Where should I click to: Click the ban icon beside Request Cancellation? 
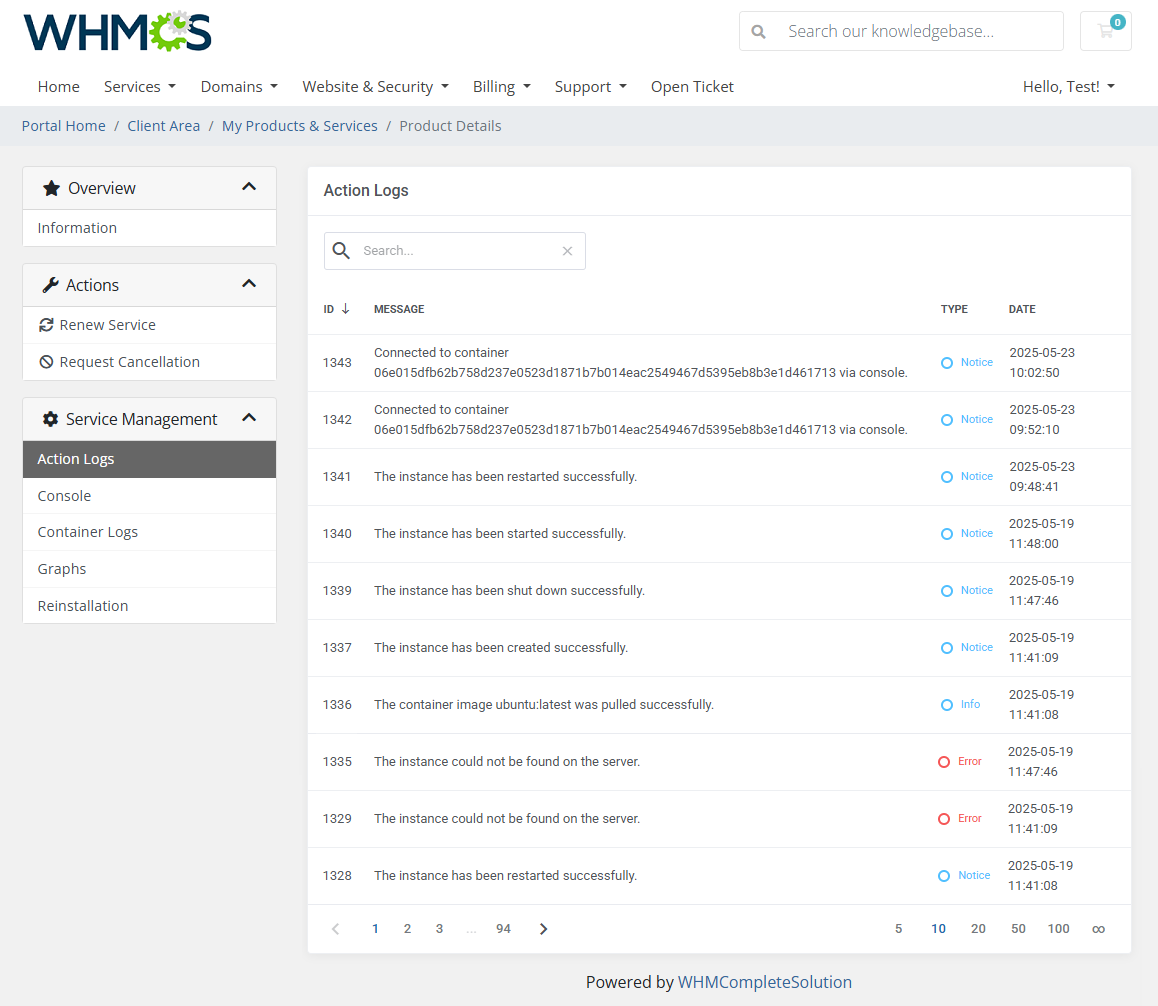(46, 361)
